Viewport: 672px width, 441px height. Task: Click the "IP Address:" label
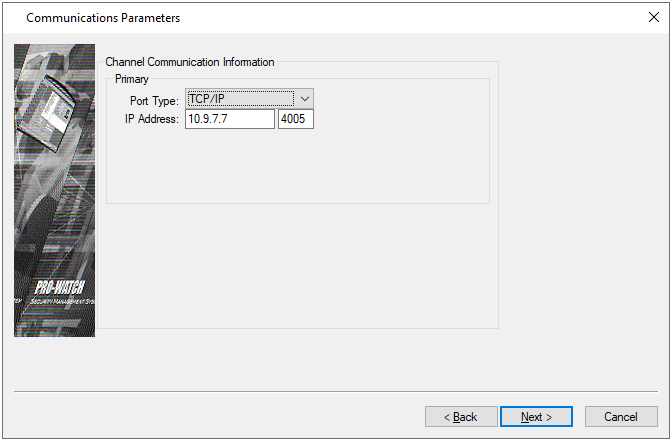tap(148, 120)
